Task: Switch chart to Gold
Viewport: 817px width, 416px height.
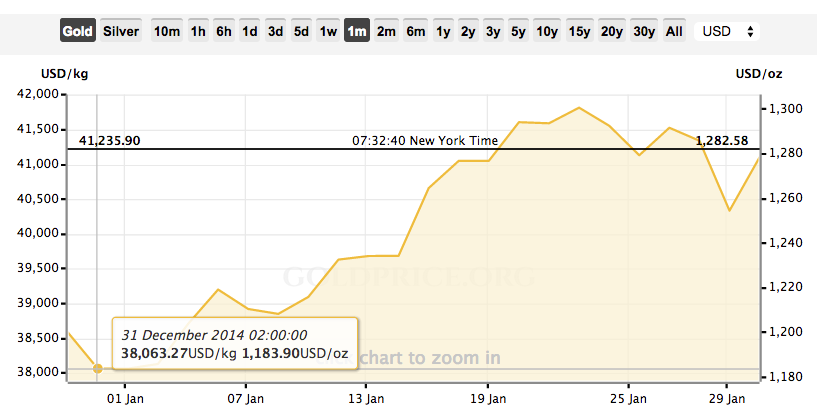Action: coord(77,31)
